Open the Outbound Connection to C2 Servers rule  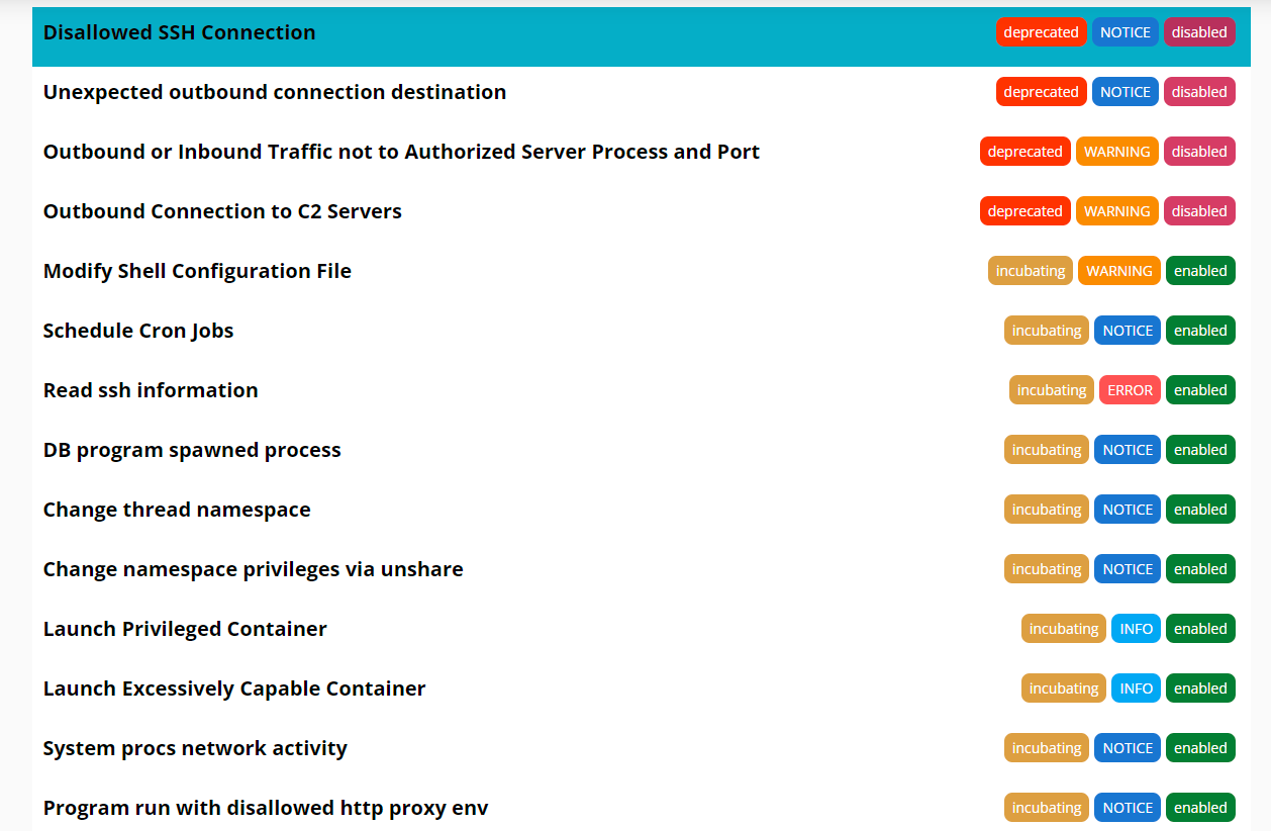(222, 211)
